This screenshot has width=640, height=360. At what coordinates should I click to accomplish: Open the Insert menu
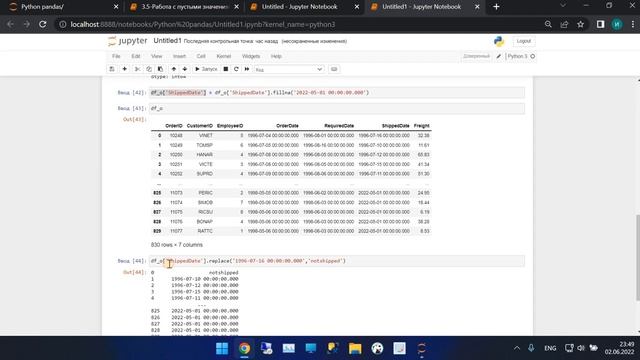[179, 56]
